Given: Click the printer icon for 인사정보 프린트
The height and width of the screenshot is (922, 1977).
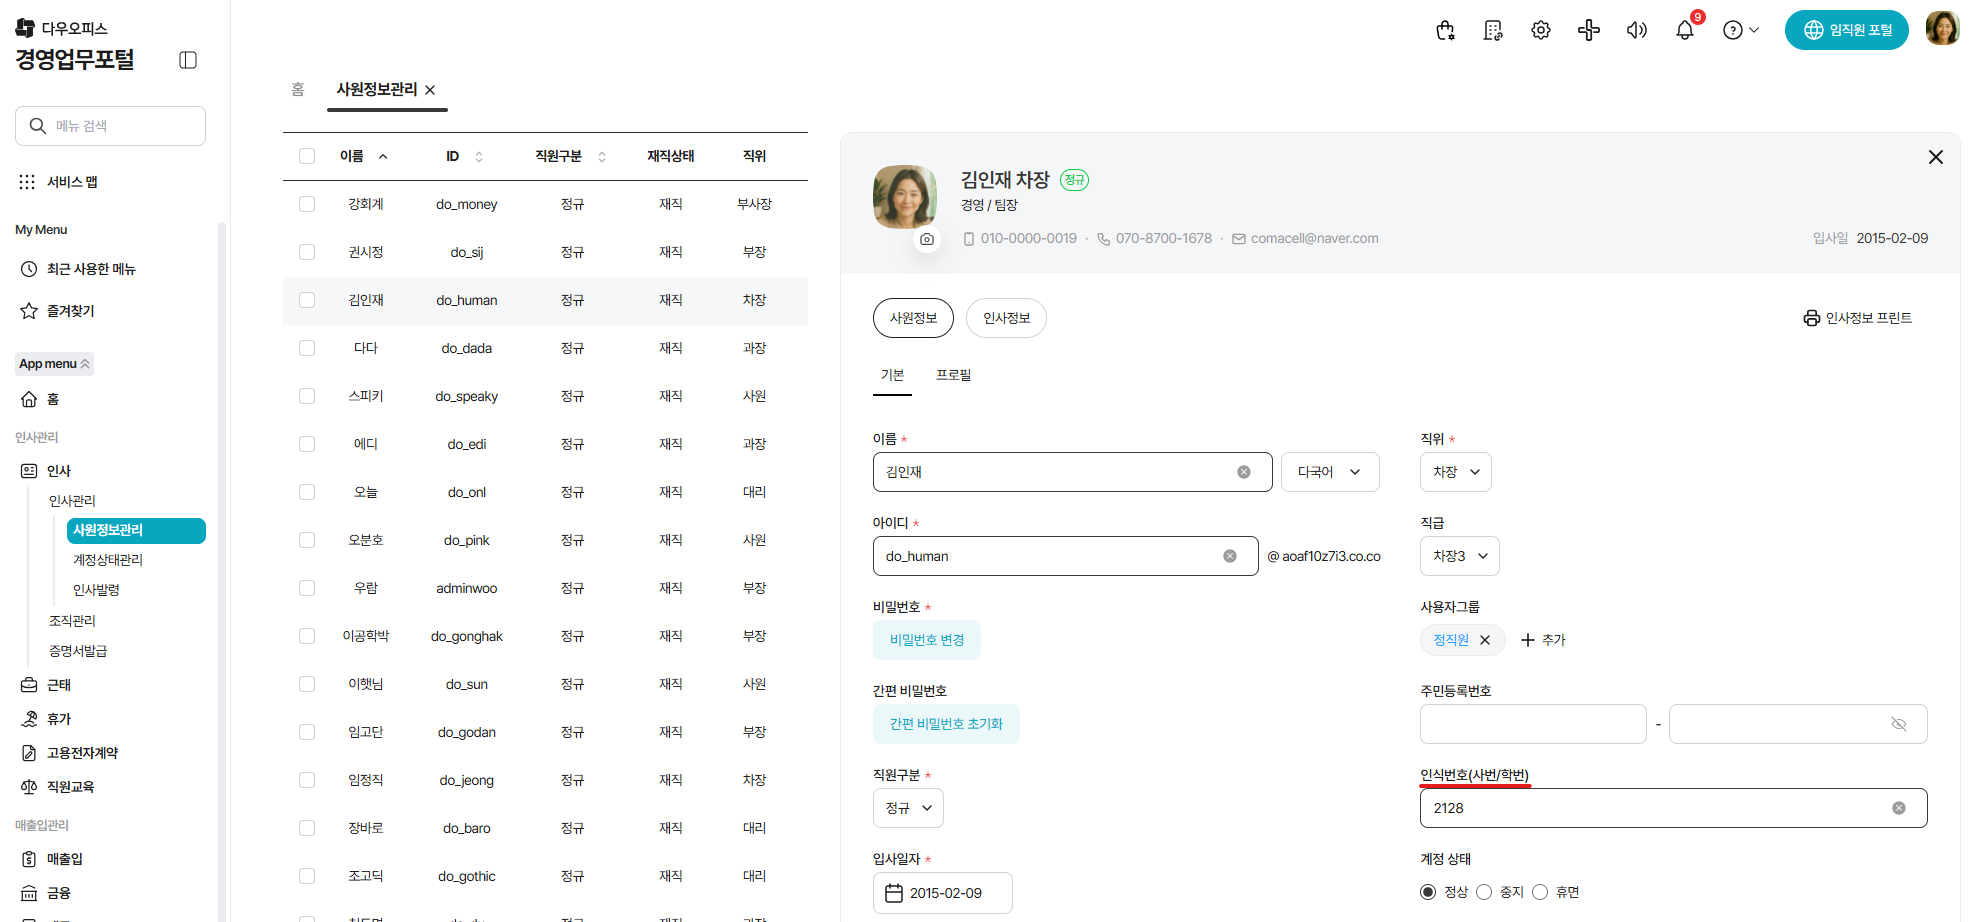Looking at the screenshot, I should click(x=1811, y=318).
